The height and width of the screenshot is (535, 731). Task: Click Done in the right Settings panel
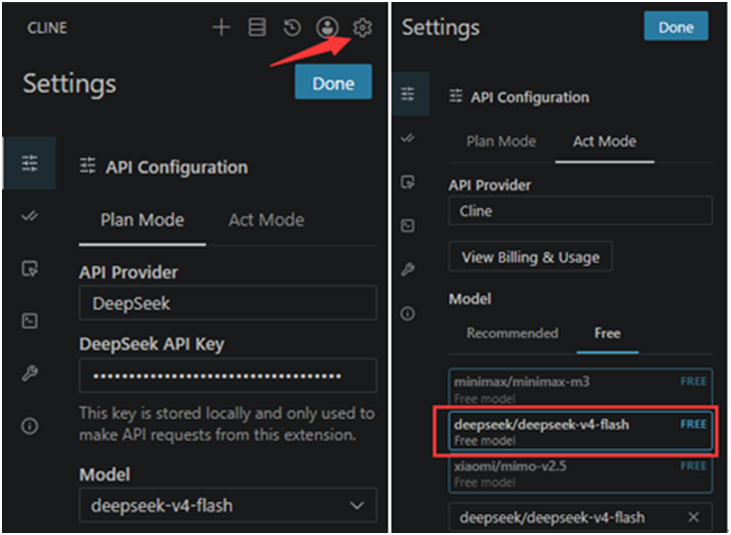click(676, 27)
